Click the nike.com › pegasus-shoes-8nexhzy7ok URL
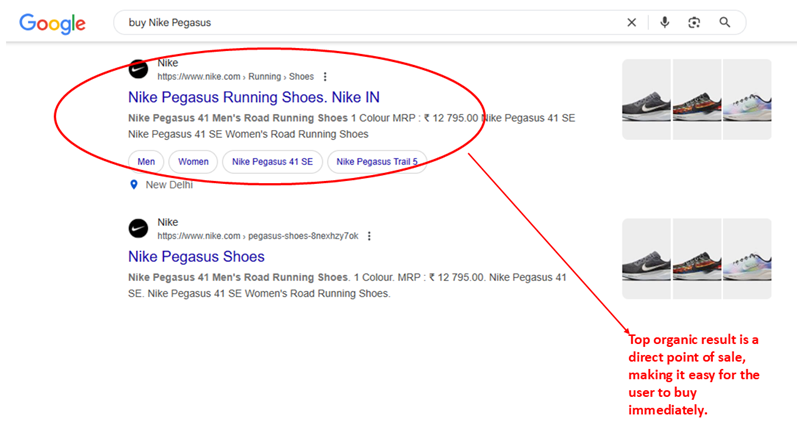 [x=258, y=236]
